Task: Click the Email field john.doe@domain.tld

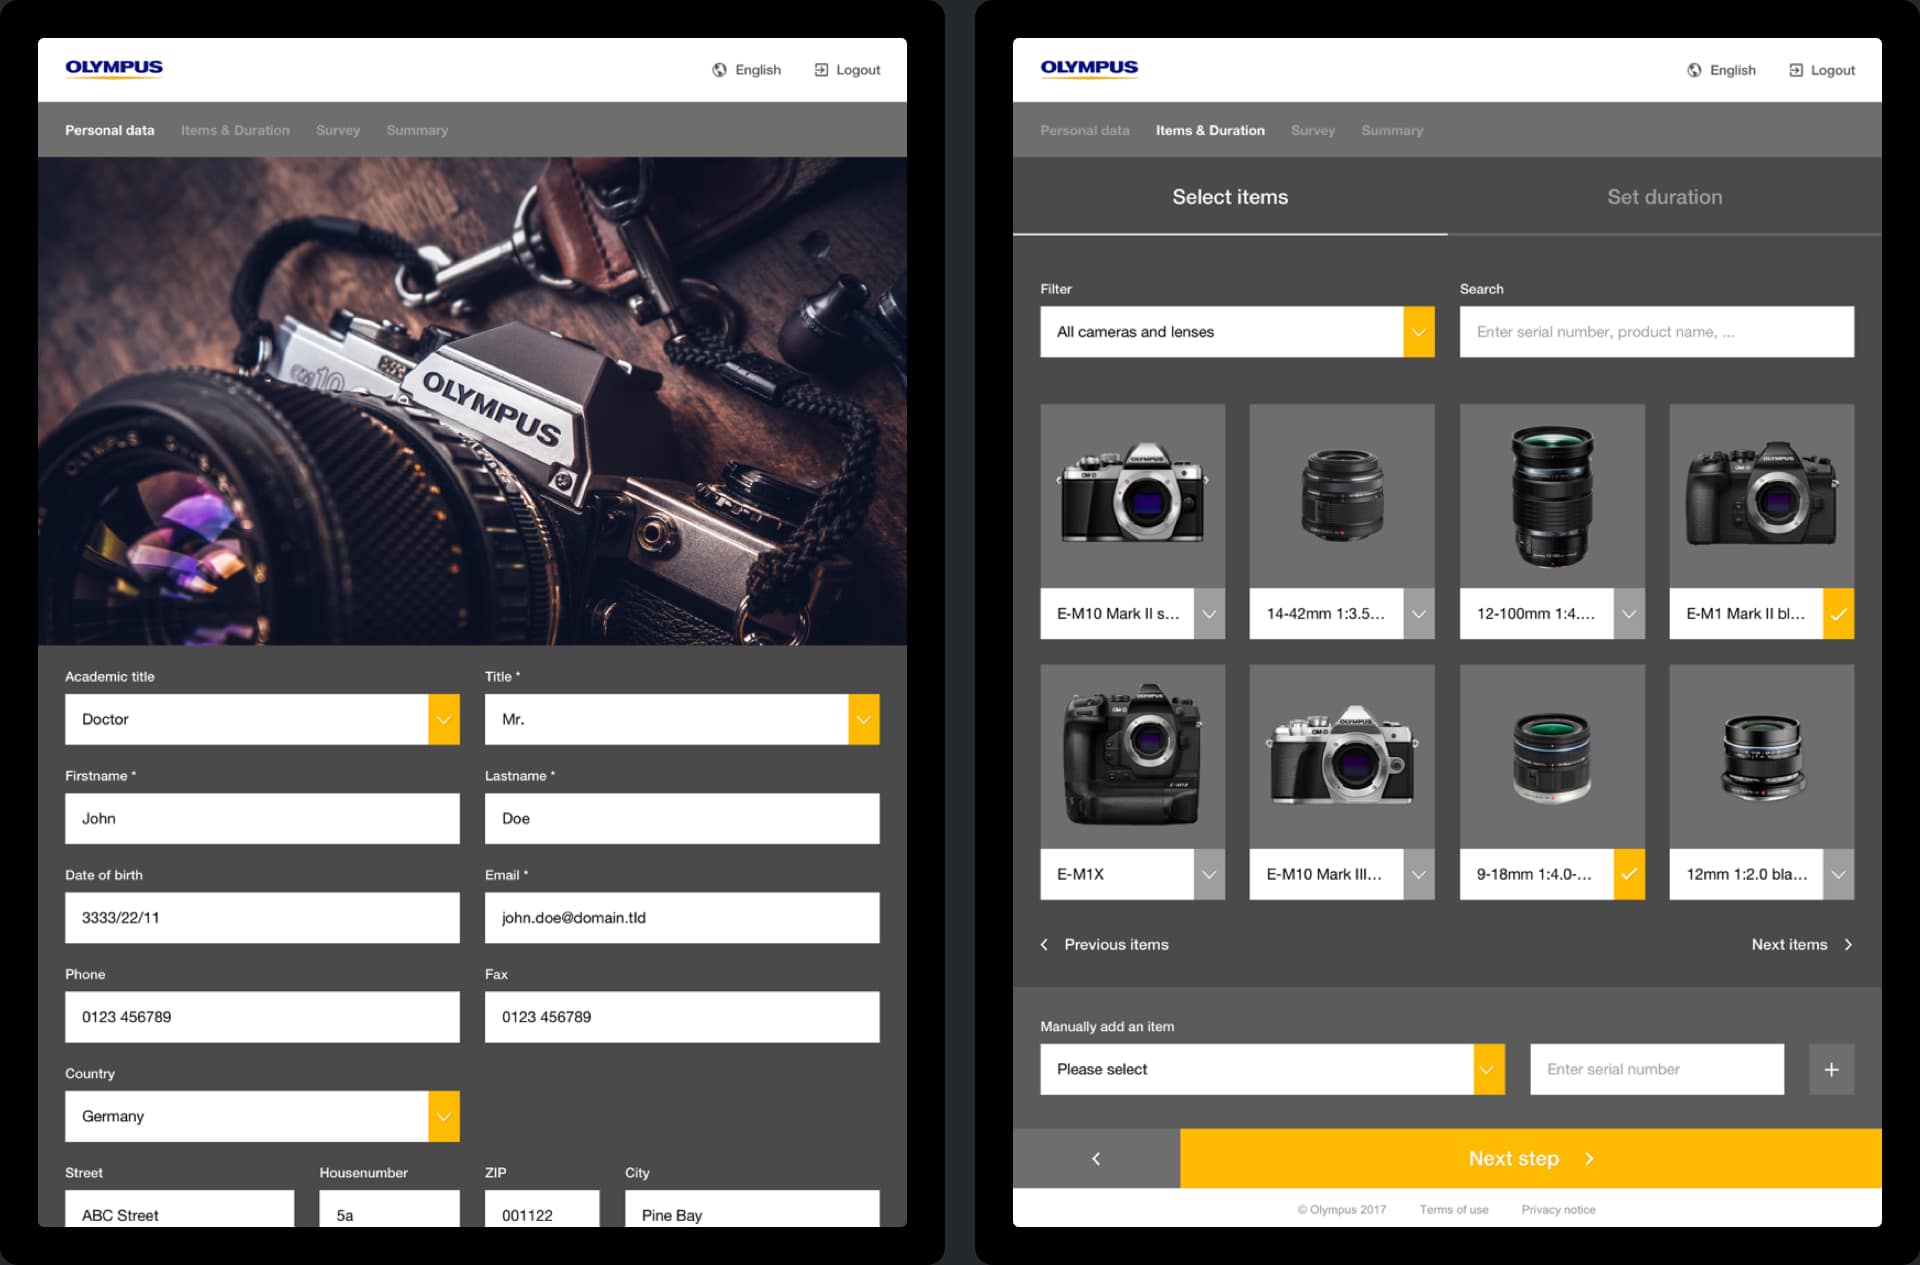Action: pos(682,917)
